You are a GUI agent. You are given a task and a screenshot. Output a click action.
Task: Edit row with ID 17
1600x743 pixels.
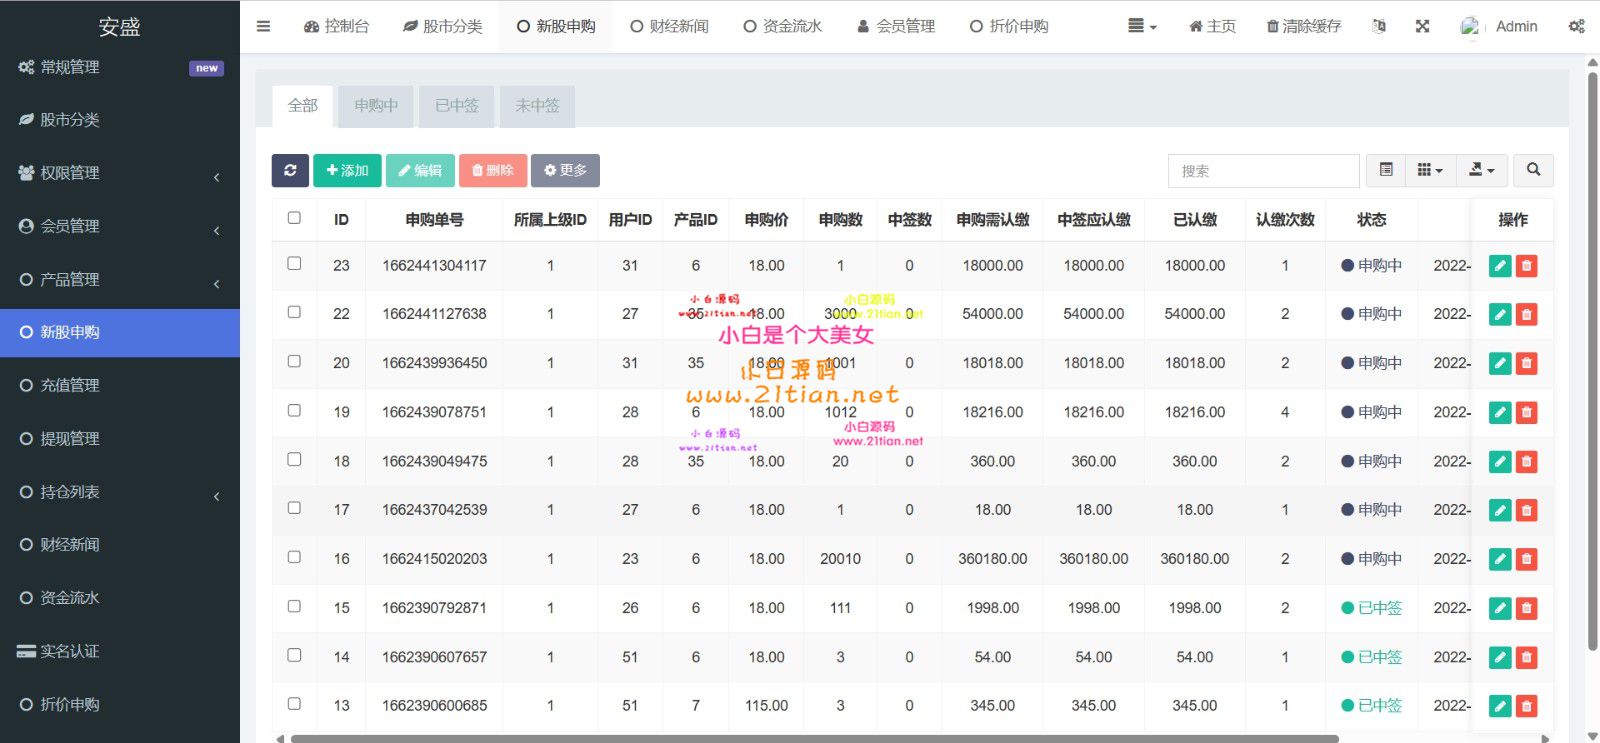(1500, 510)
